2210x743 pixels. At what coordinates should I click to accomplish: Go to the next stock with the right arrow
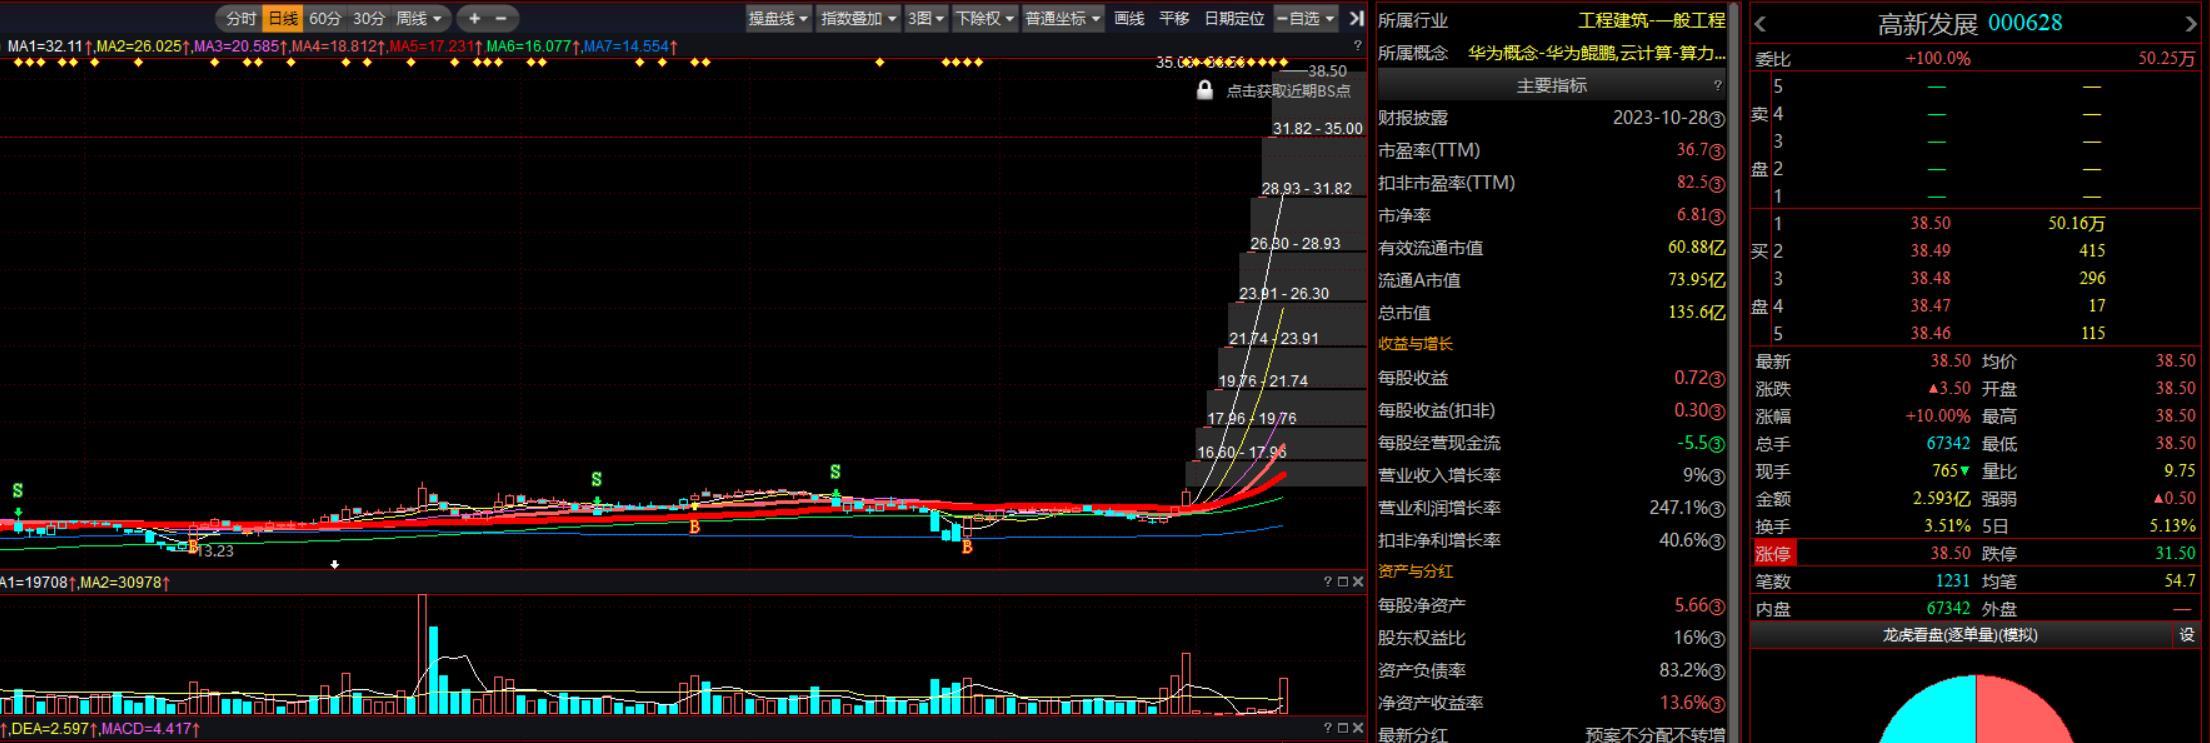click(2191, 24)
